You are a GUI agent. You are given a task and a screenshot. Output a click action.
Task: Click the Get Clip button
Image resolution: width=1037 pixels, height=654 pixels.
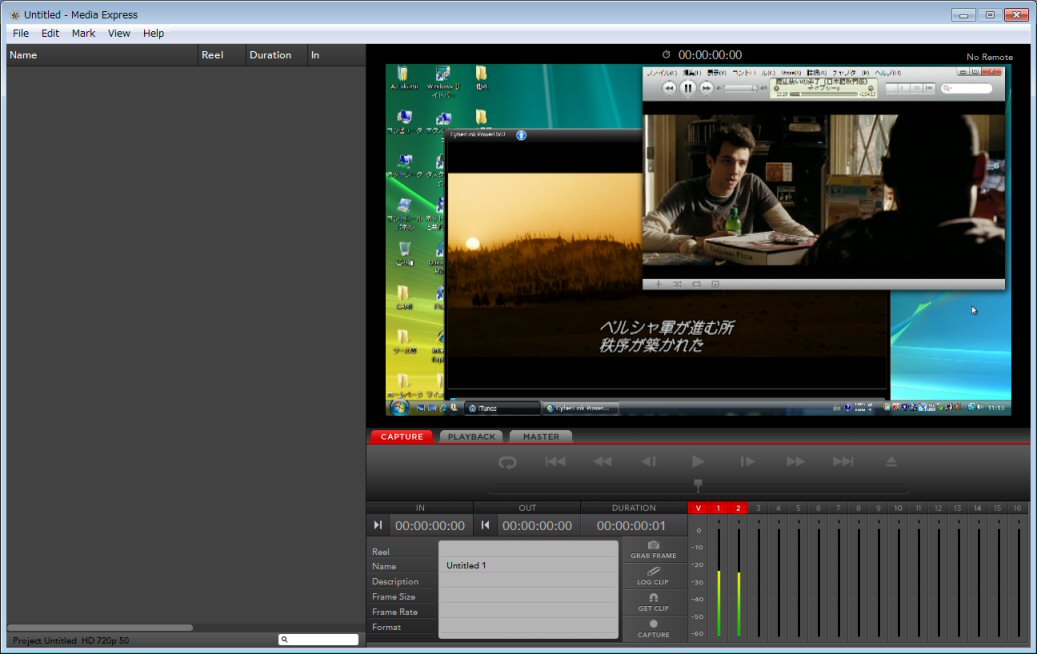pos(653,602)
